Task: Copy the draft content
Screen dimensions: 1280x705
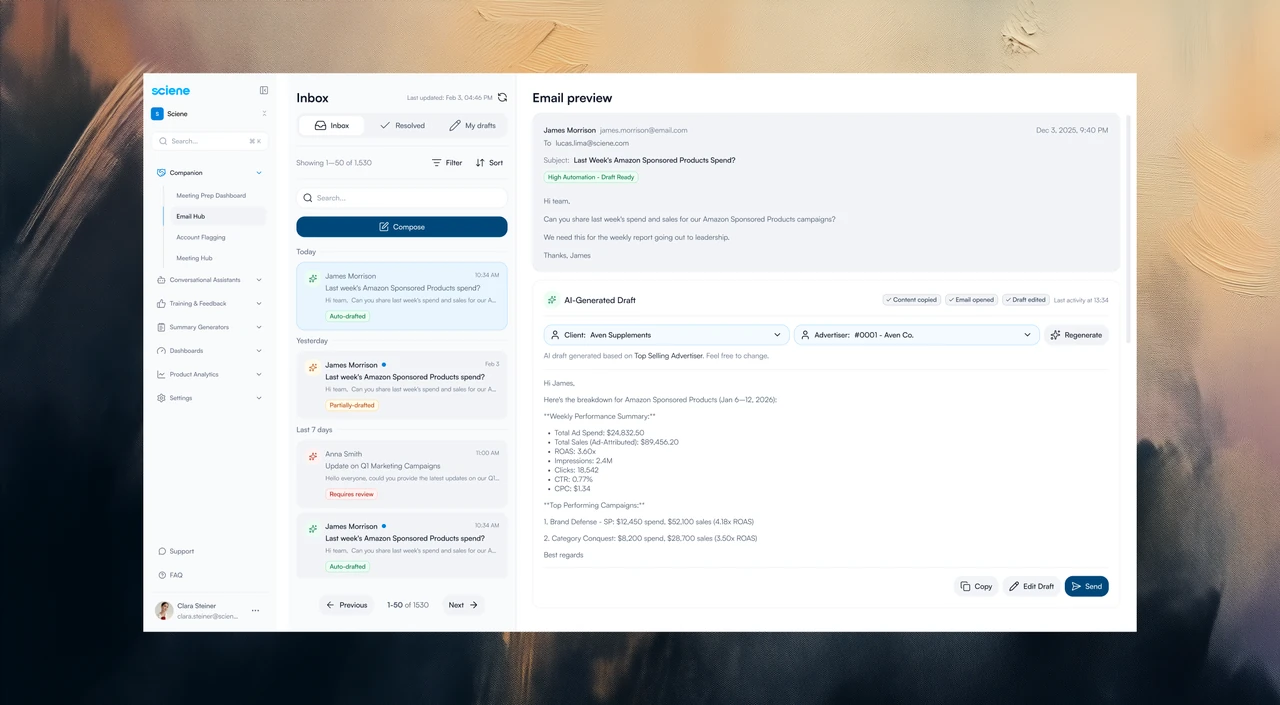Action: [976, 586]
